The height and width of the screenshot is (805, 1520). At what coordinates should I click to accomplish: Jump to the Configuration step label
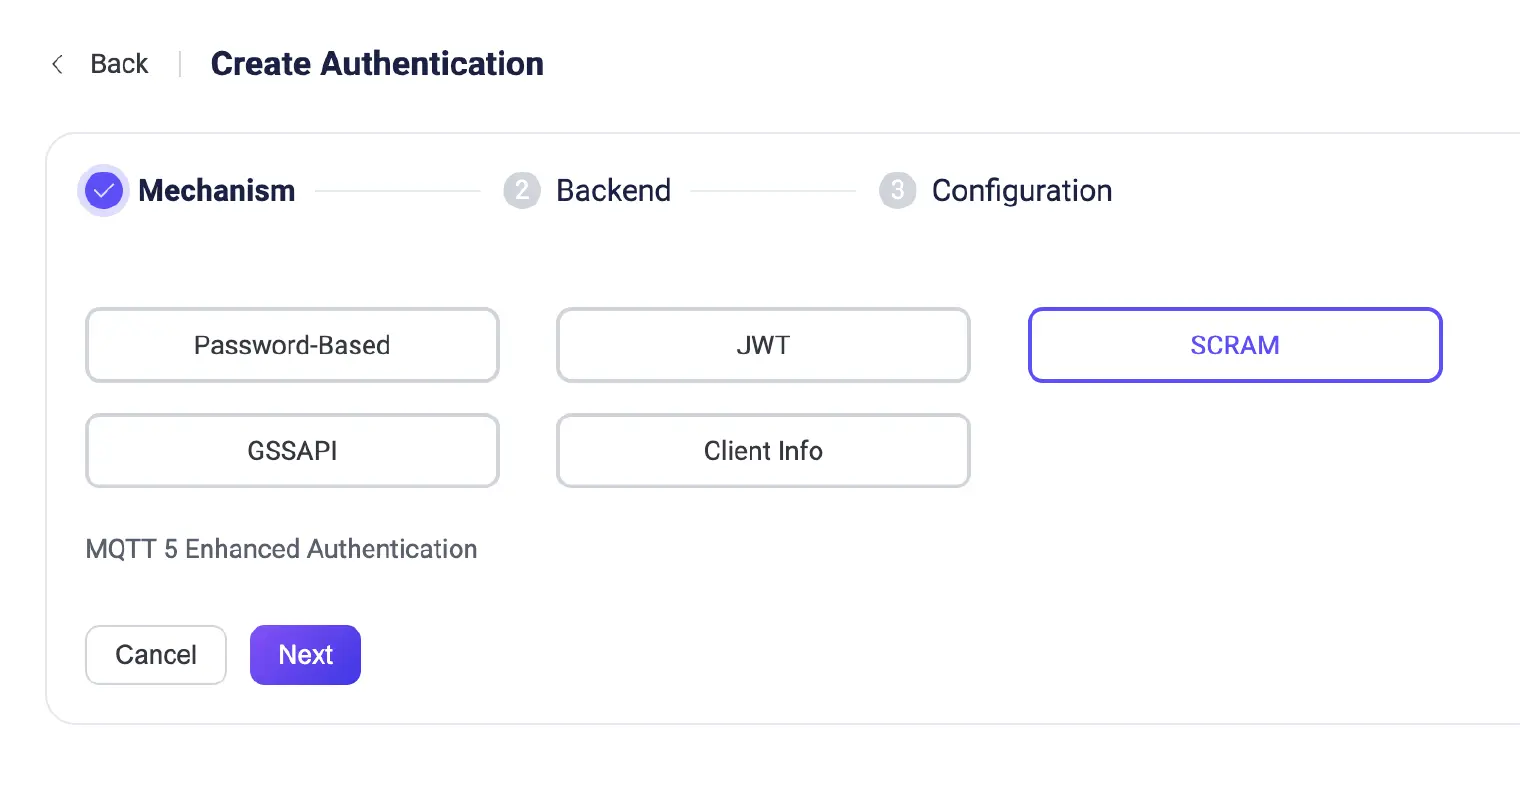coord(1021,190)
